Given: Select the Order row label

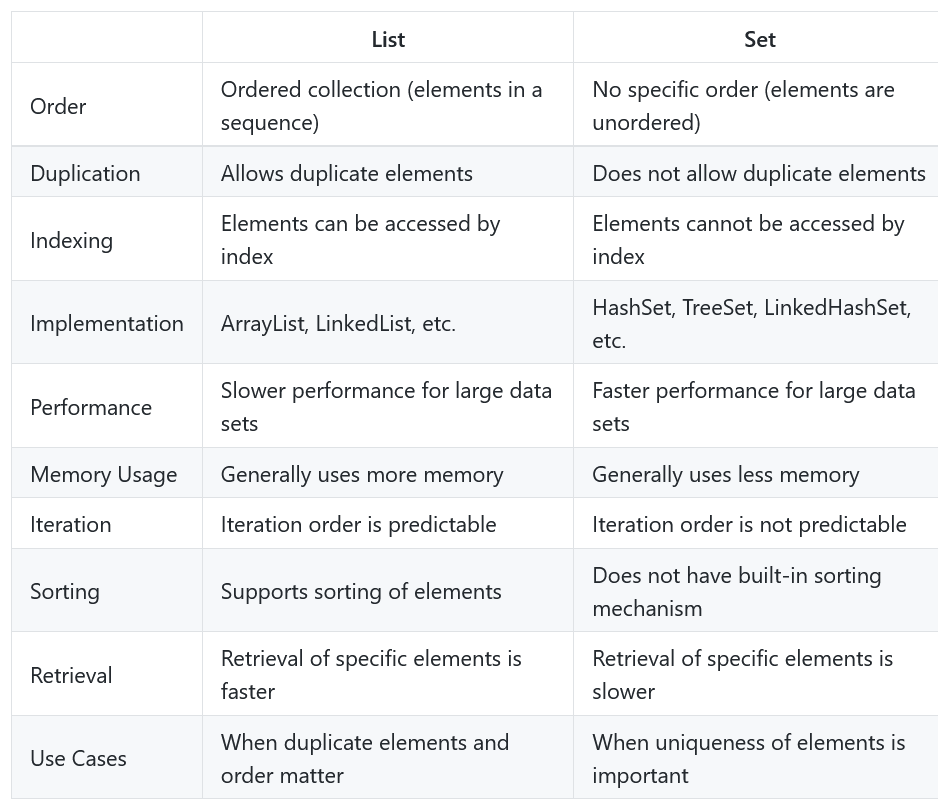Looking at the screenshot, I should pos(58,106).
